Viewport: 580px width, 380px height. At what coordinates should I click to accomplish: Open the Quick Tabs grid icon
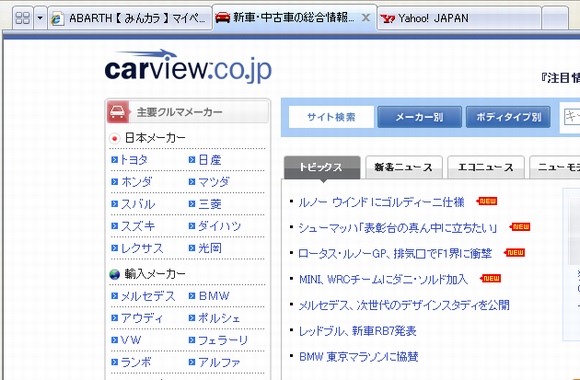point(23,18)
